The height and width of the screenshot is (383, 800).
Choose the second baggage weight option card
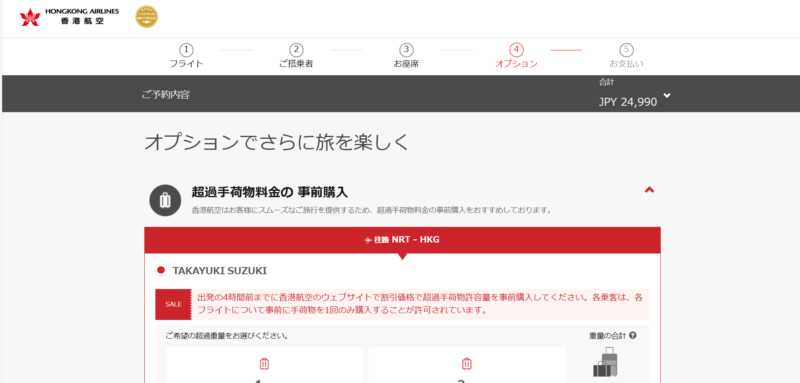click(x=467, y=365)
